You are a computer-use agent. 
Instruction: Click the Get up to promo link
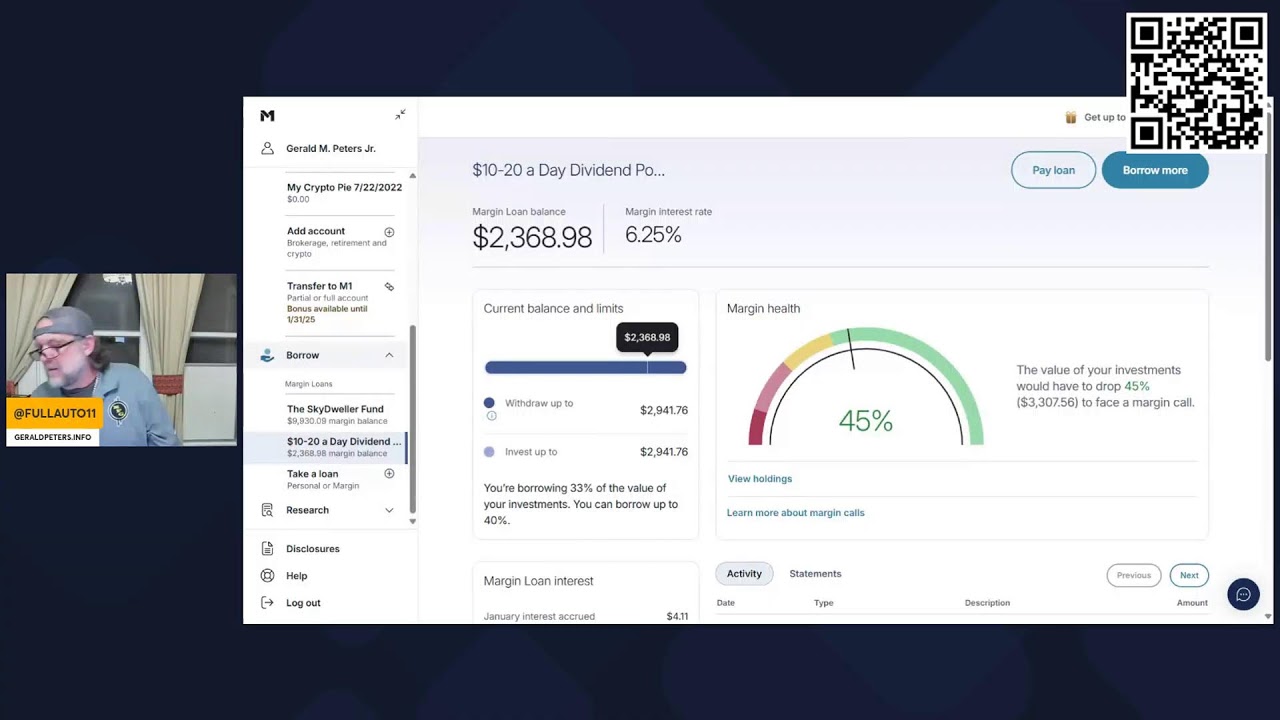coord(1105,117)
